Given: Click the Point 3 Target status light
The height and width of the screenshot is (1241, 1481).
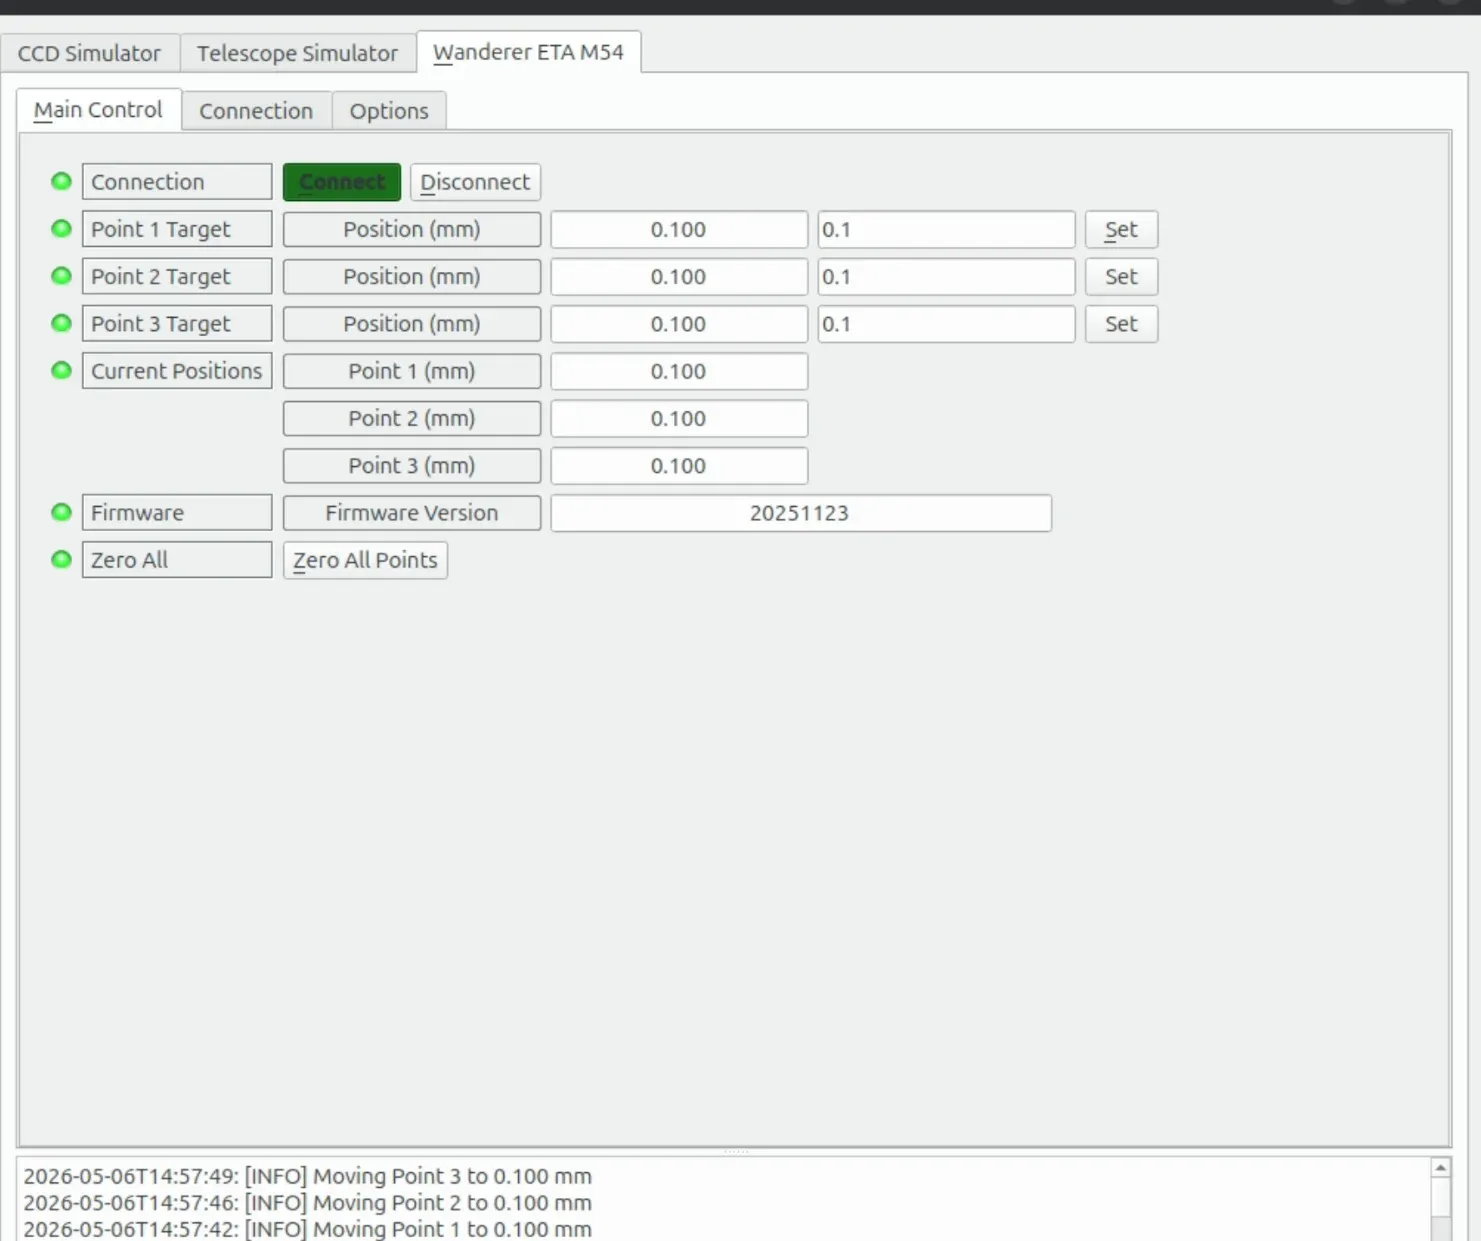Looking at the screenshot, I should pyautogui.click(x=61, y=323).
